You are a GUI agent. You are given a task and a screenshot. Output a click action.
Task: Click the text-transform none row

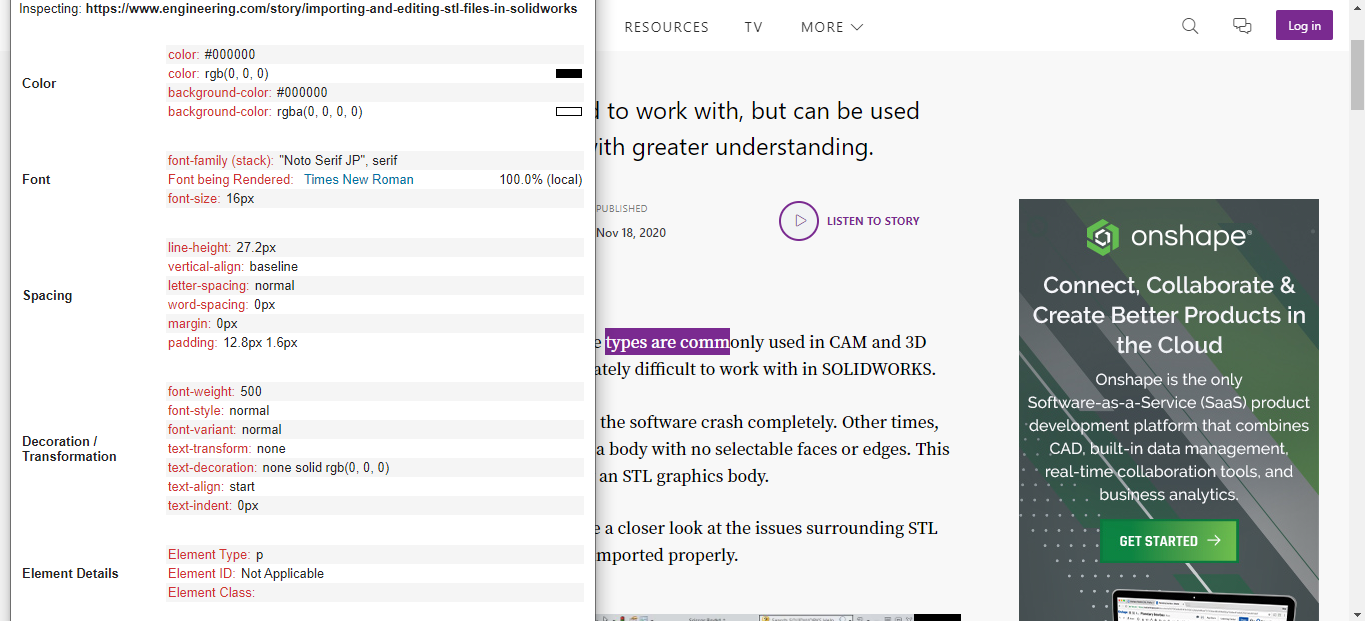click(375, 449)
